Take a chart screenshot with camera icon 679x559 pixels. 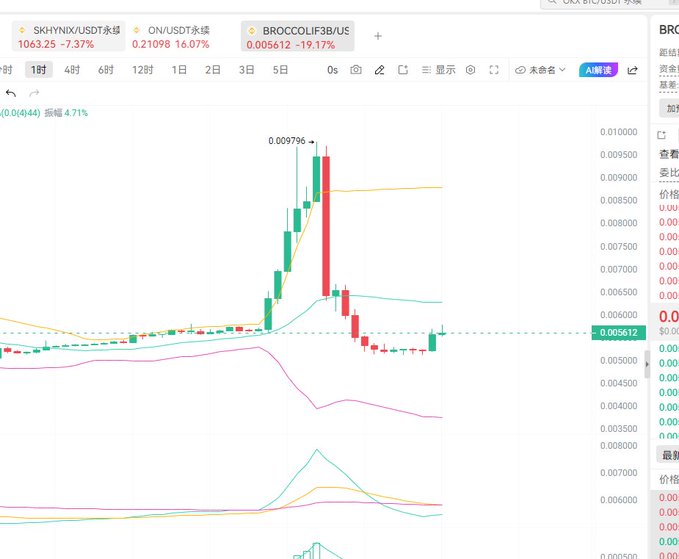click(x=356, y=70)
